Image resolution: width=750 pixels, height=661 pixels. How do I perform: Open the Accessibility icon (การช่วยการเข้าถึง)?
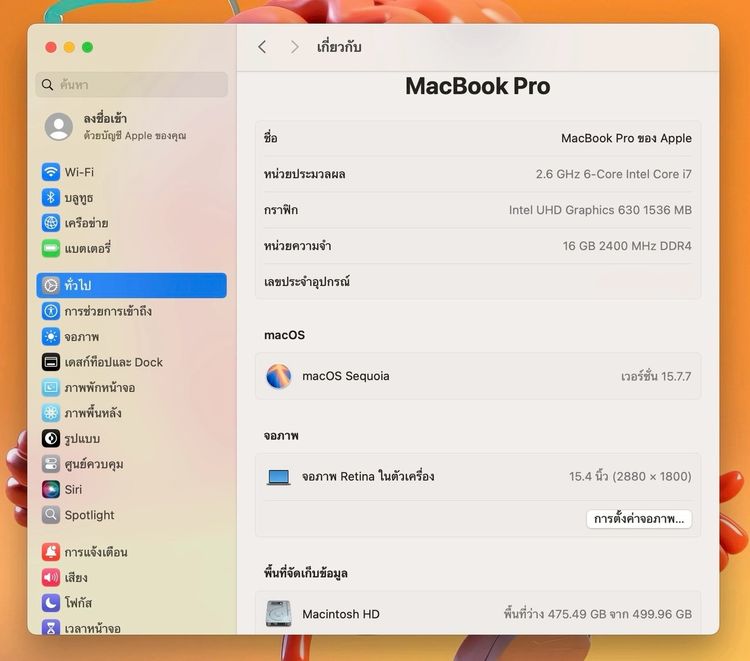(x=51, y=311)
